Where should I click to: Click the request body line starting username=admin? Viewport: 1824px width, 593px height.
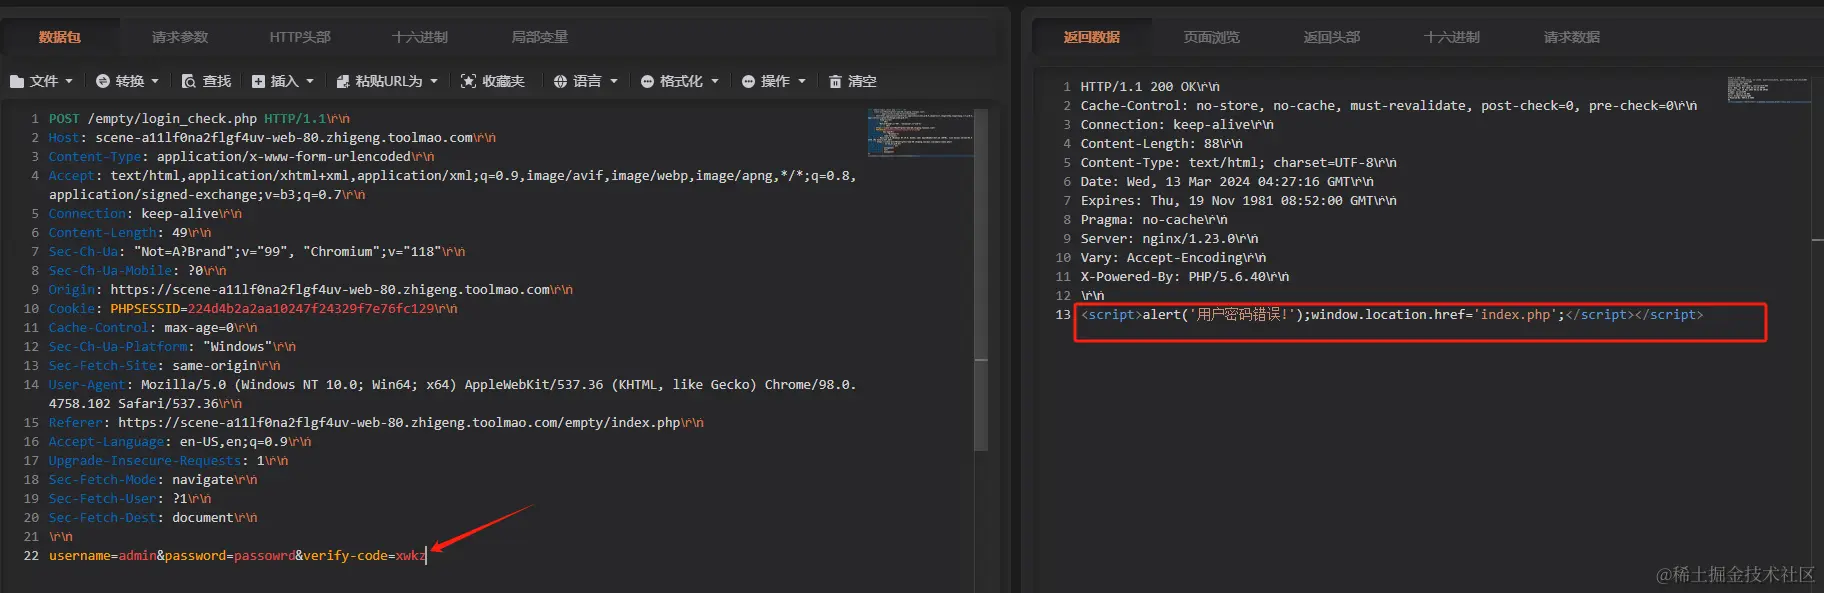(x=237, y=555)
